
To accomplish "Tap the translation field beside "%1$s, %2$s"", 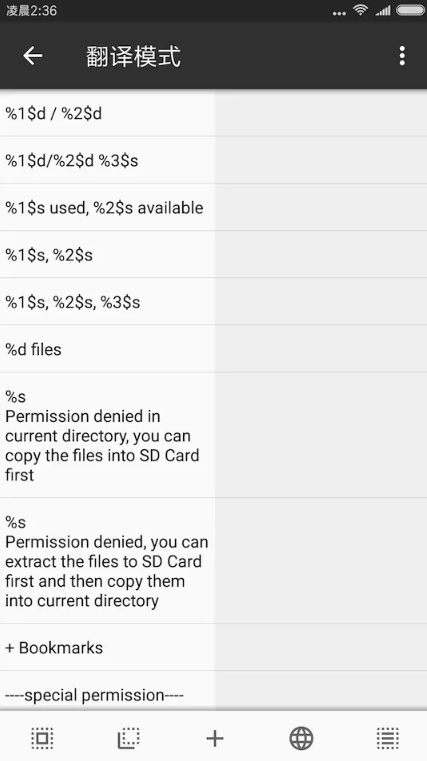I will [321, 255].
